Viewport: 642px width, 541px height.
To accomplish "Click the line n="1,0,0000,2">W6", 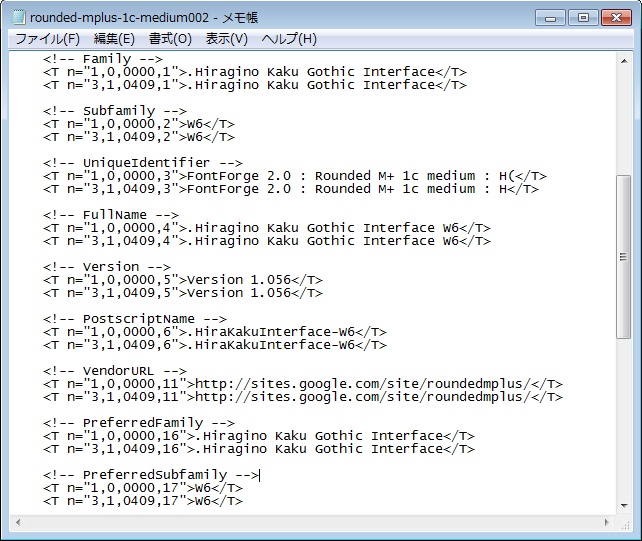I will (139, 124).
